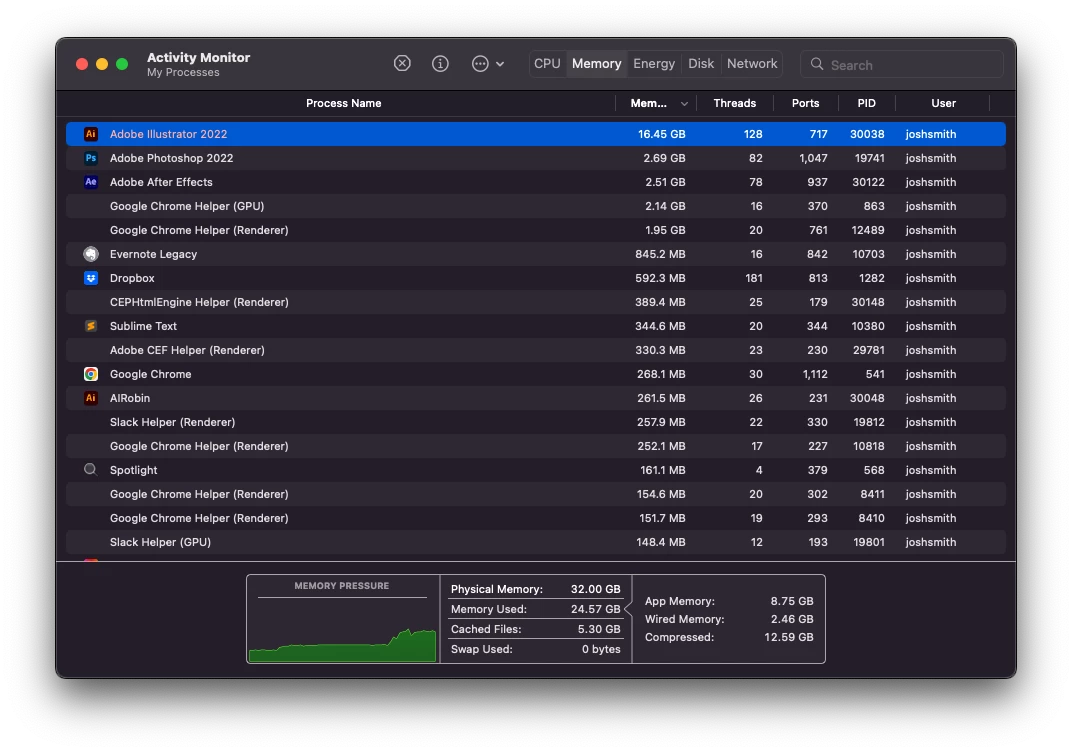Open the Energy tab
This screenshot has width=1072, height=752.
654,64
